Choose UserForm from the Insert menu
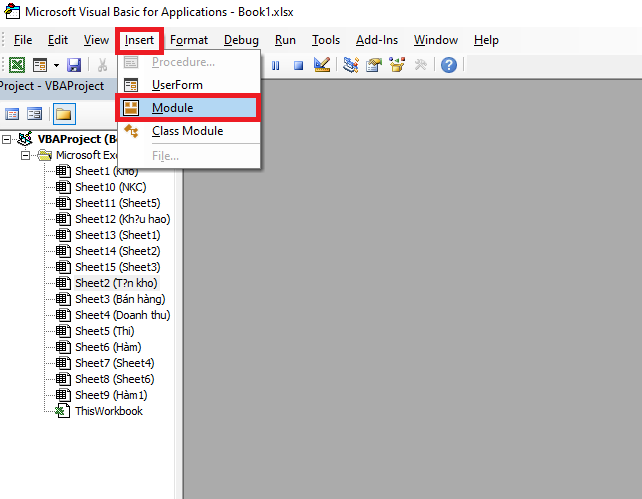Viewport: 642px width, 499px height. pyautogui.click(x=189, y=85)
